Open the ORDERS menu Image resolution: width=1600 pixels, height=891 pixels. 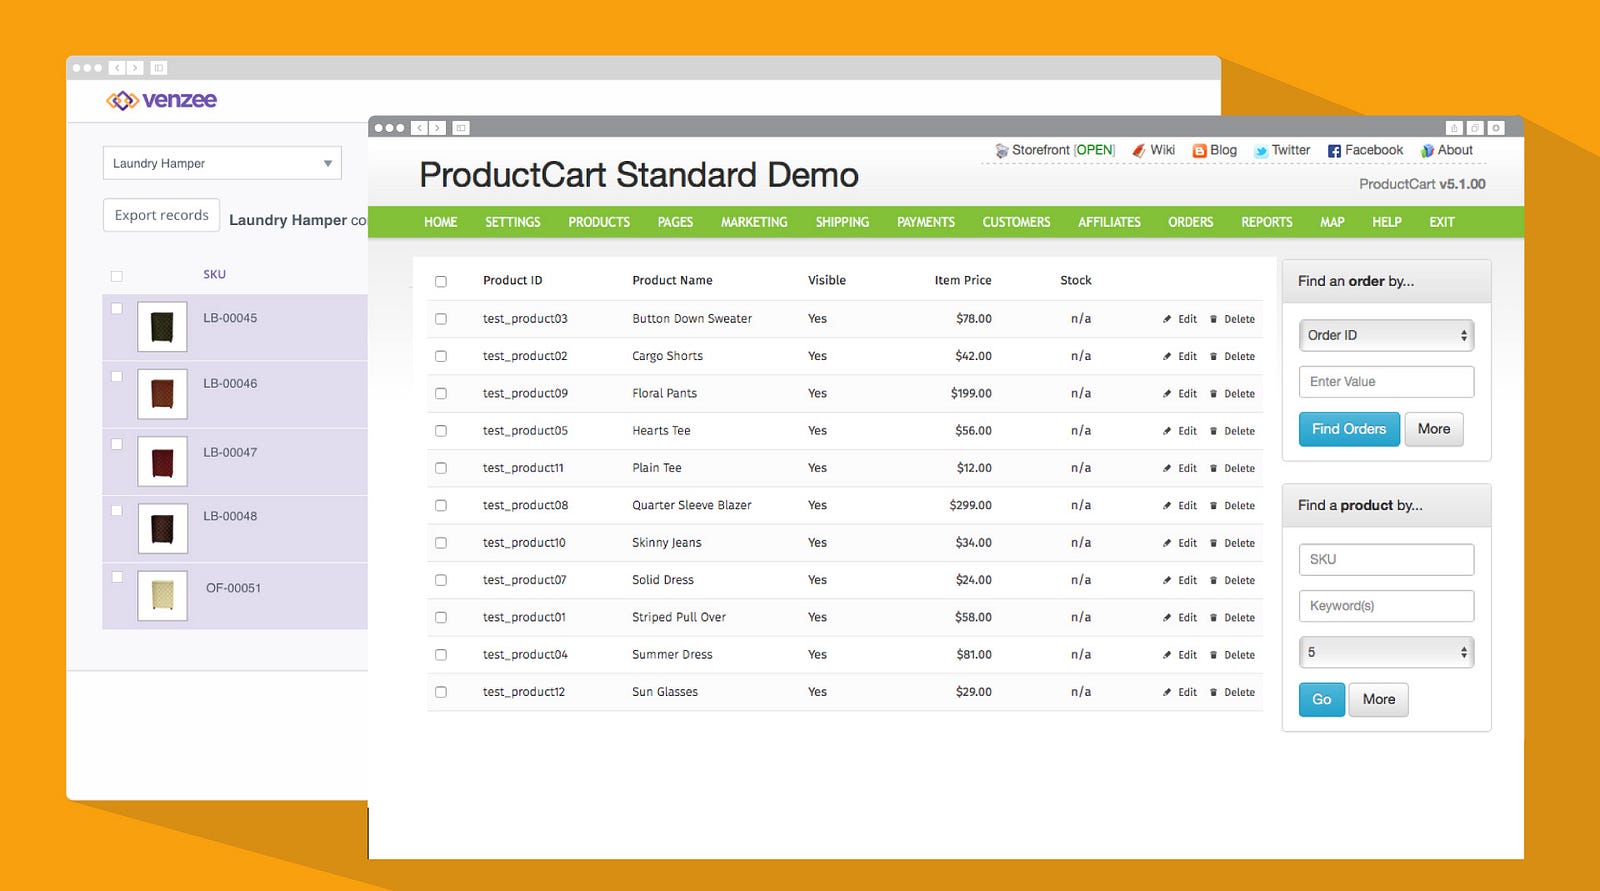[x=1190, y=222]
